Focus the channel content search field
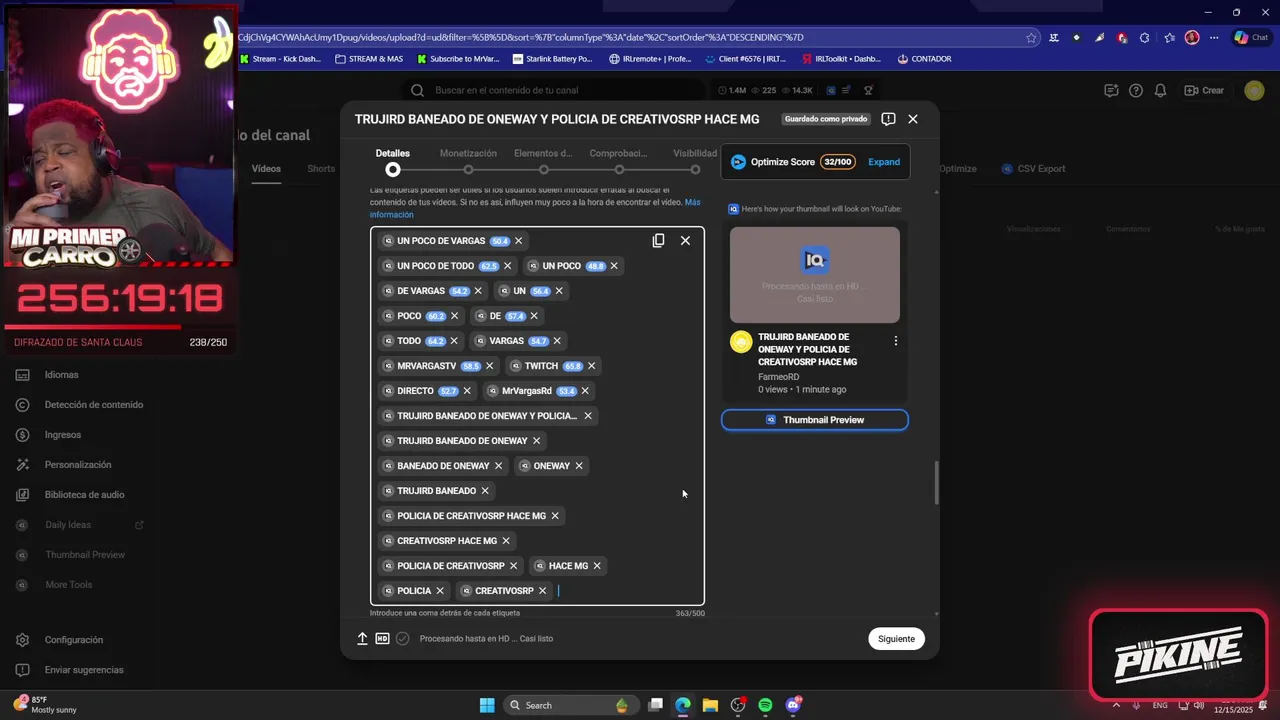 (555, 90)
